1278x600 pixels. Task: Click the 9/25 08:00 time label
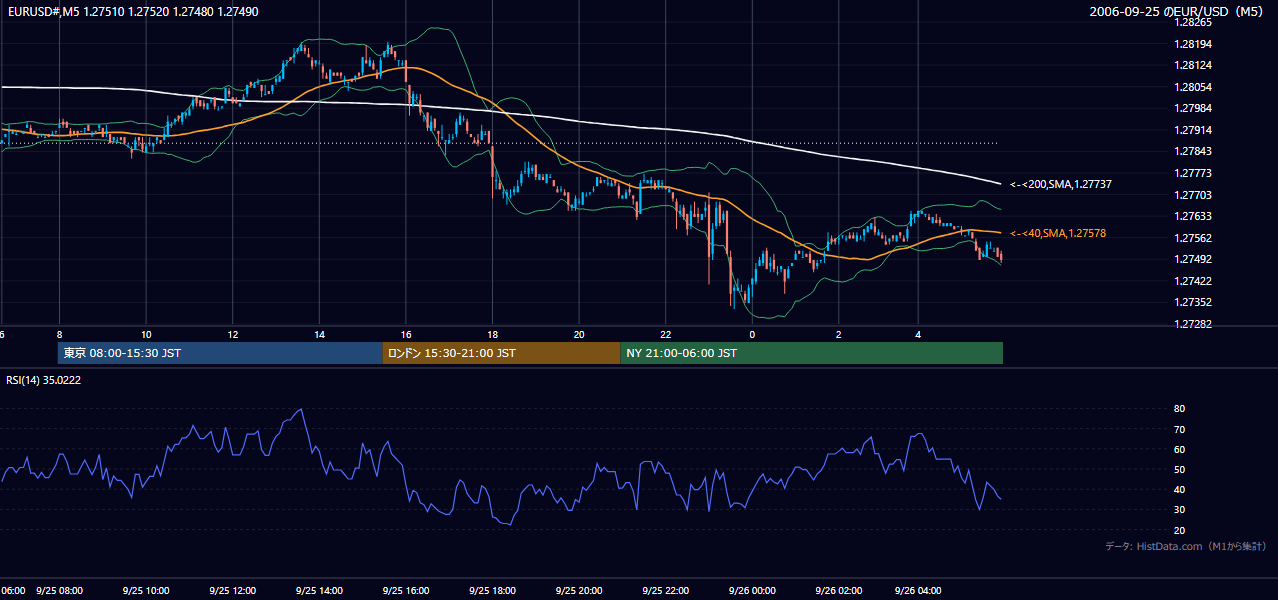[x=60, y=590]
